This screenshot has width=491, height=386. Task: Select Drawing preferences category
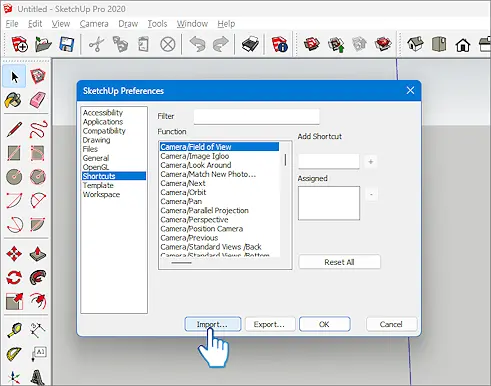pyautogui.click(x=96, y=140)
